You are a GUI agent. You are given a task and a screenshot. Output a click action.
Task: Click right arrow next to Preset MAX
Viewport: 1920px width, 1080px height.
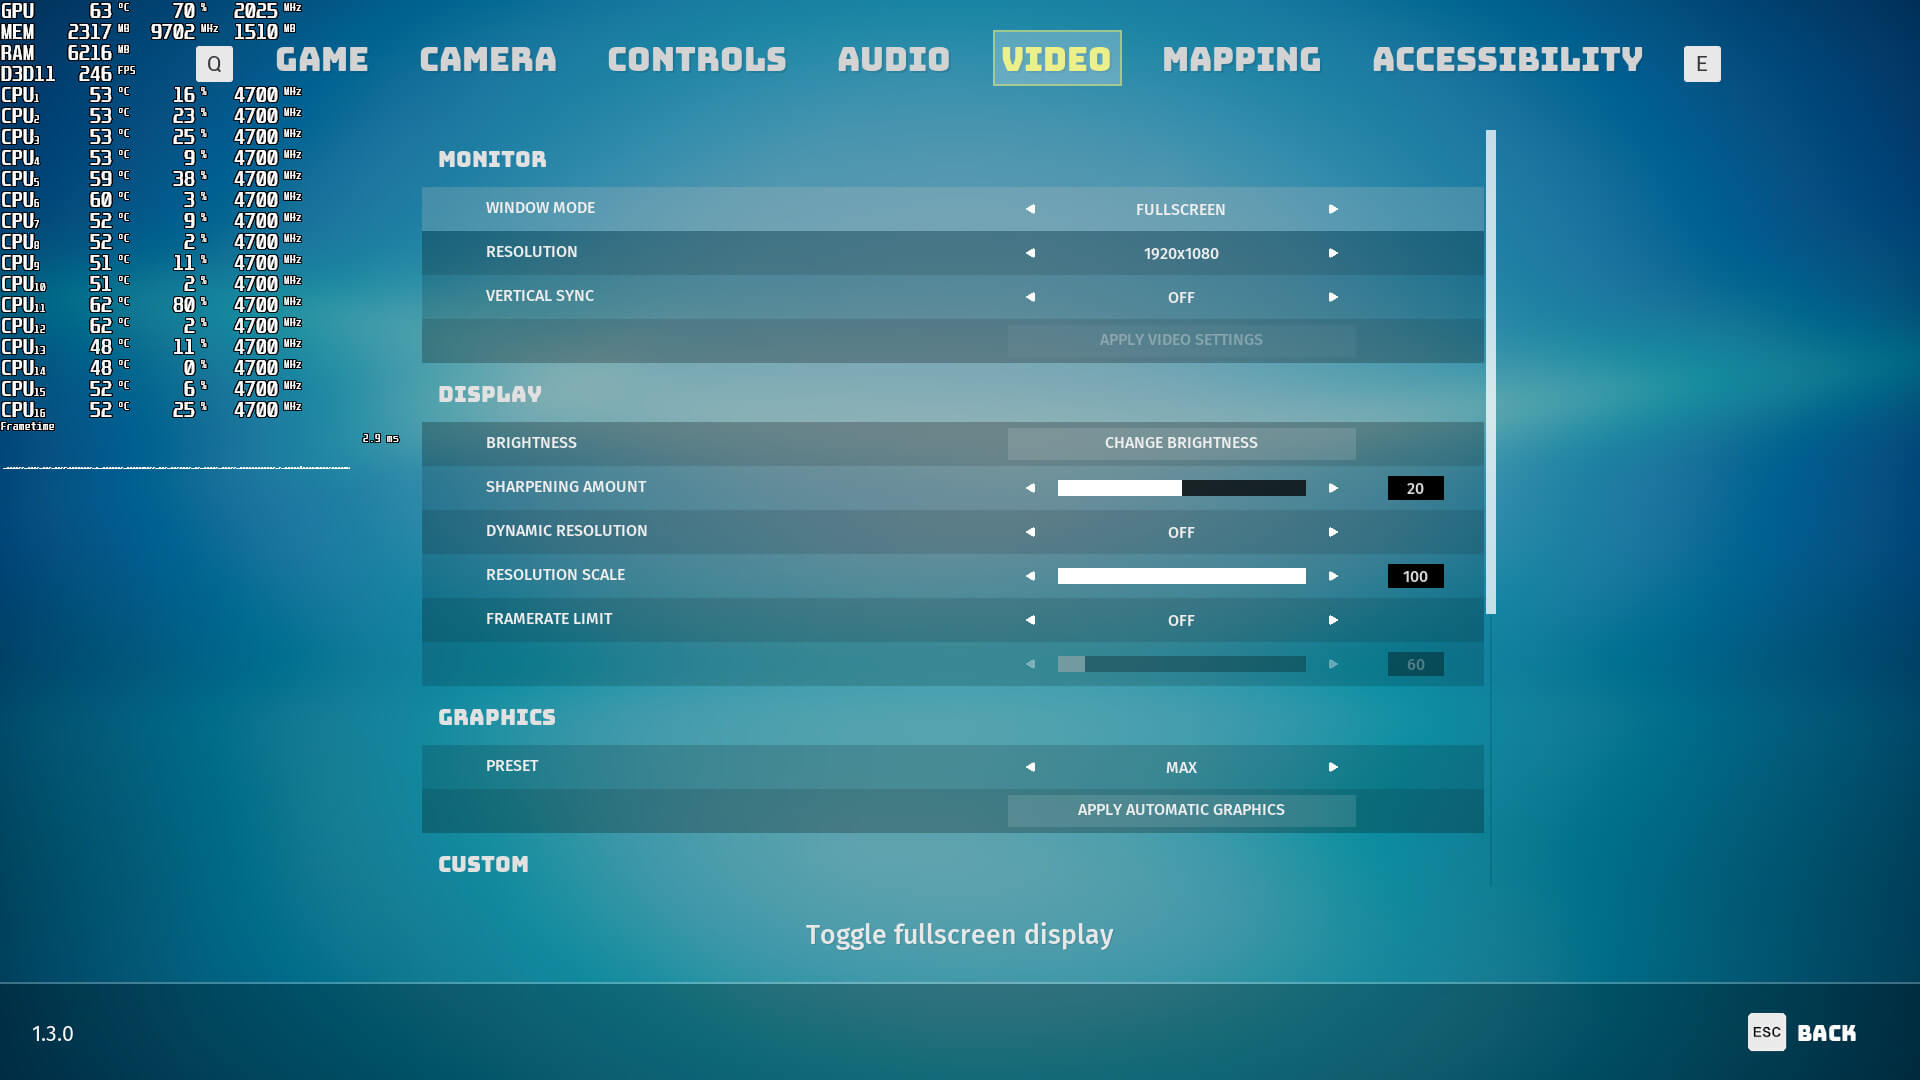point(1333,767)
